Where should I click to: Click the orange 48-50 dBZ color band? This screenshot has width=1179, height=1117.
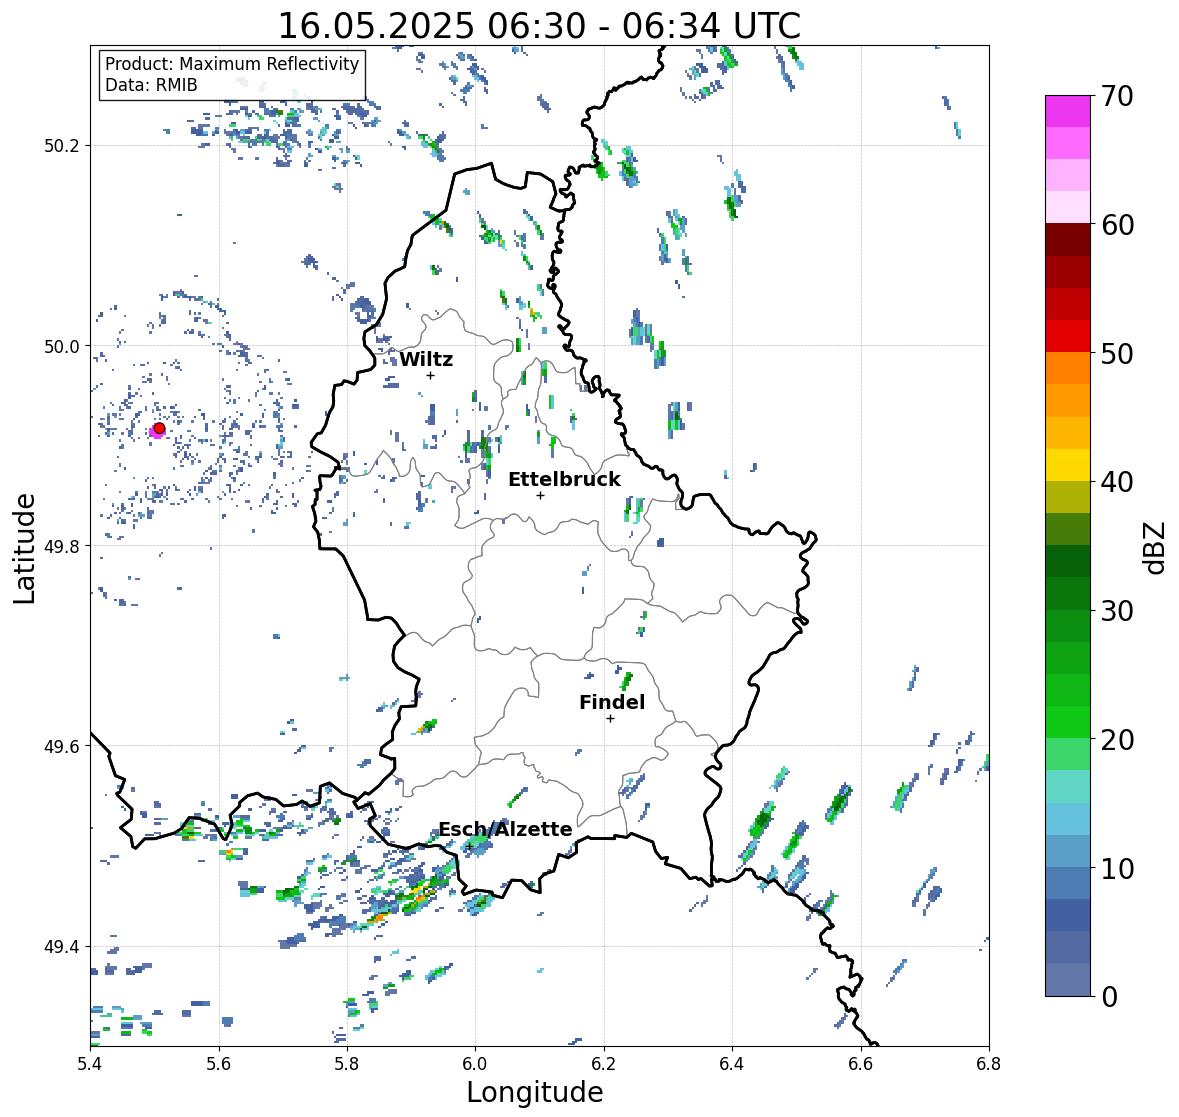(1068, 368)
